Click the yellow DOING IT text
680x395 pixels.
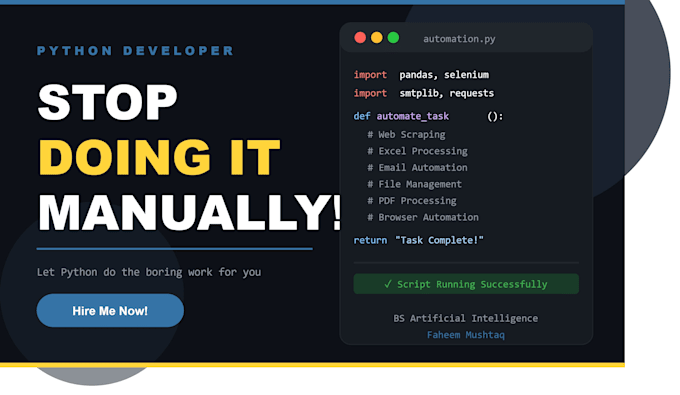[x=159, y=157]
